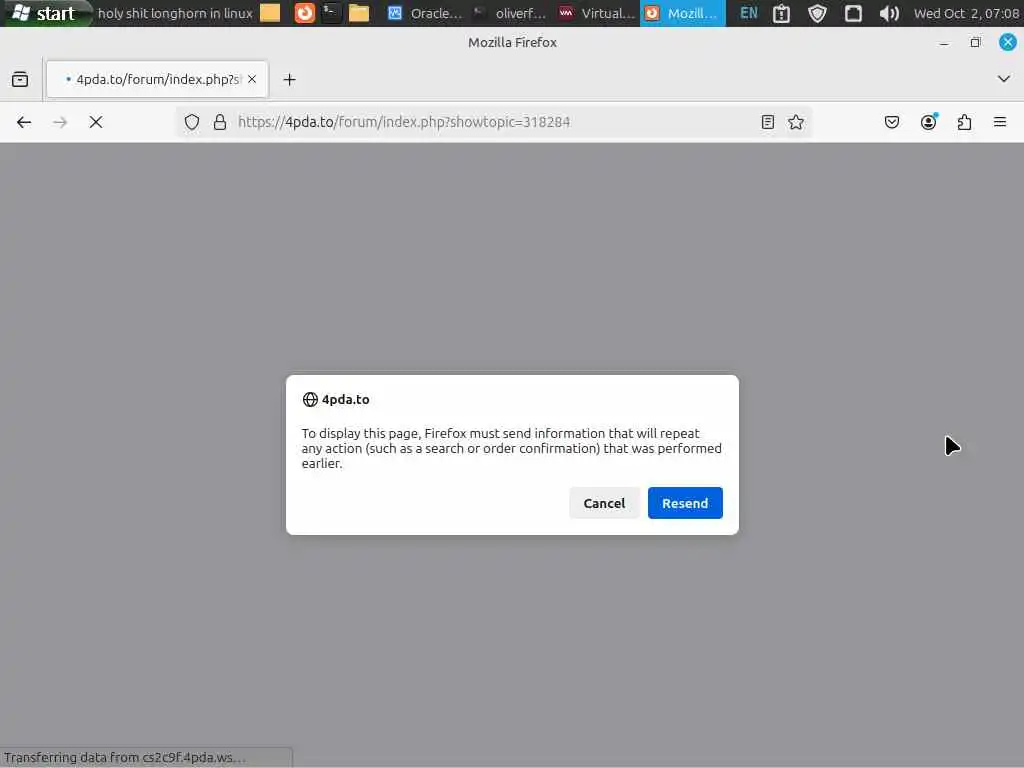Click the EN keyboard layout indicator
The width and height of the screenshot is (1024, 768).
tap(748, 13)
